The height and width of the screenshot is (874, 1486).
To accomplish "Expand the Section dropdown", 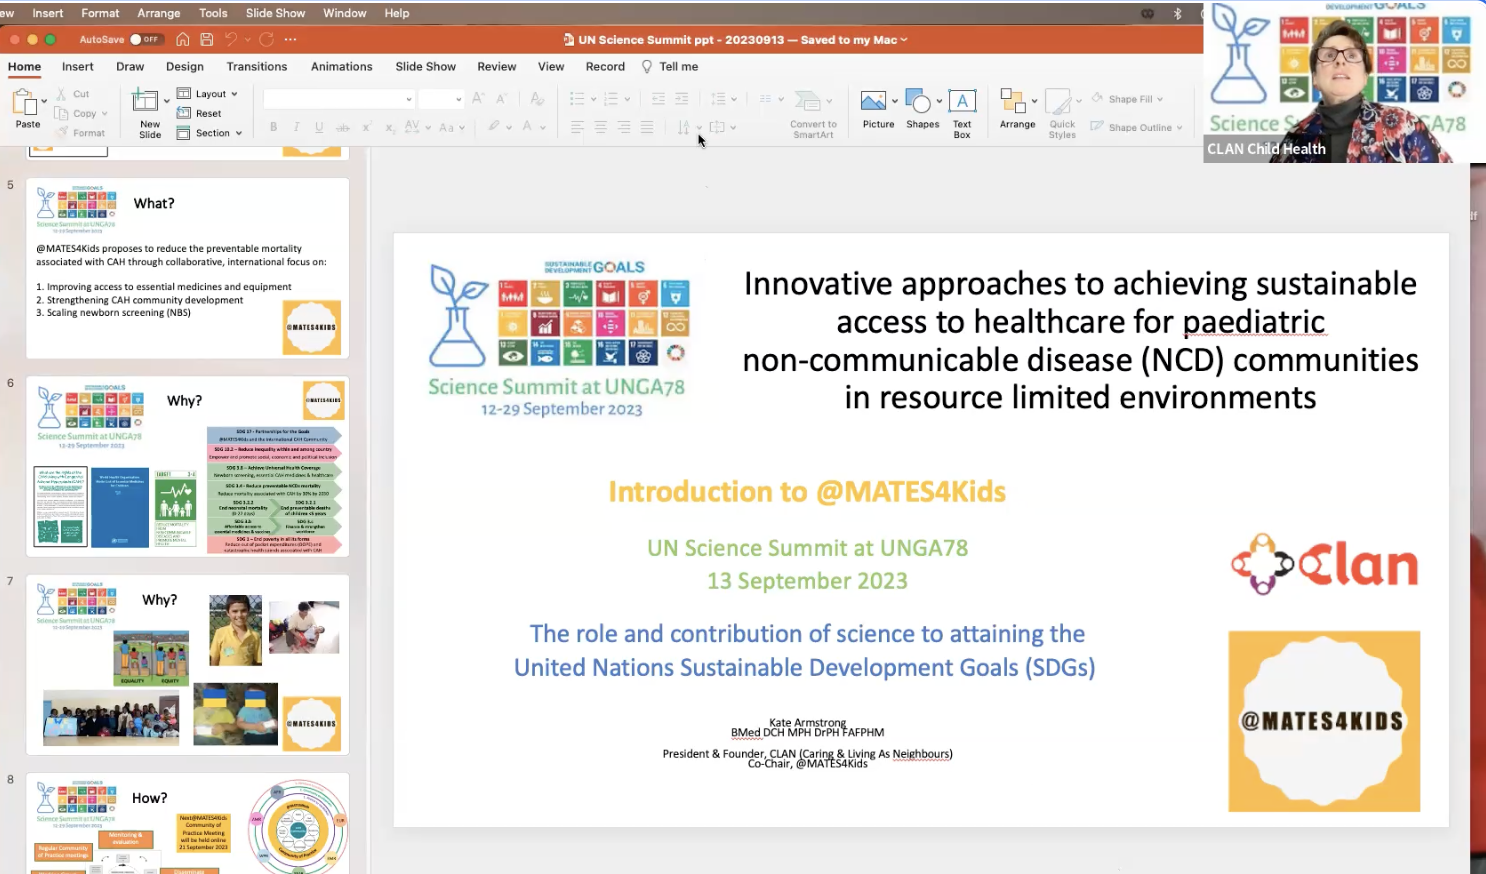I will (x=213, y=133).
